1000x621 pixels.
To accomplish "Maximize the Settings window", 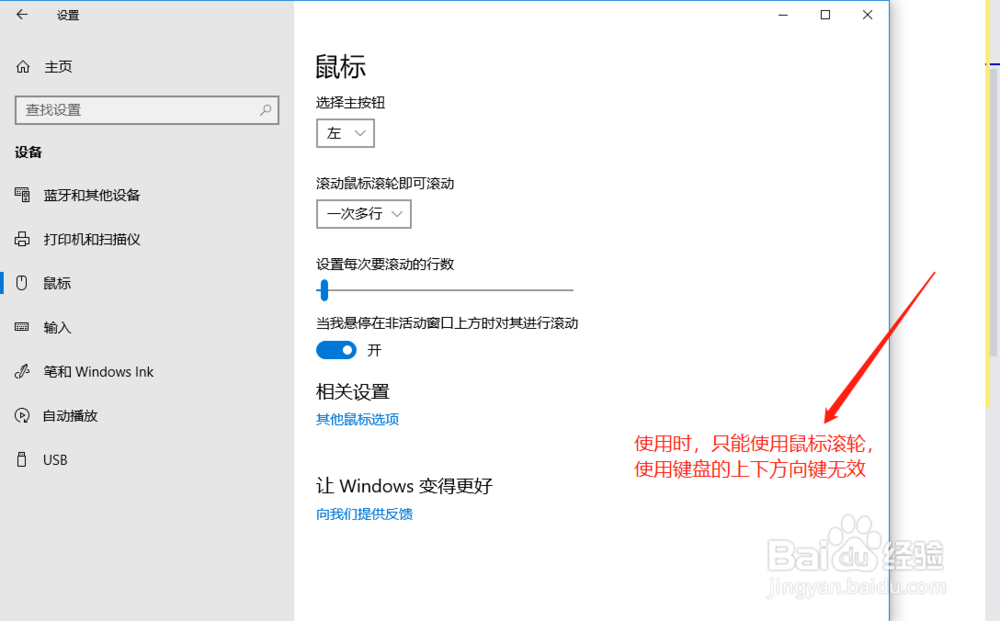I will coord(825,15).
